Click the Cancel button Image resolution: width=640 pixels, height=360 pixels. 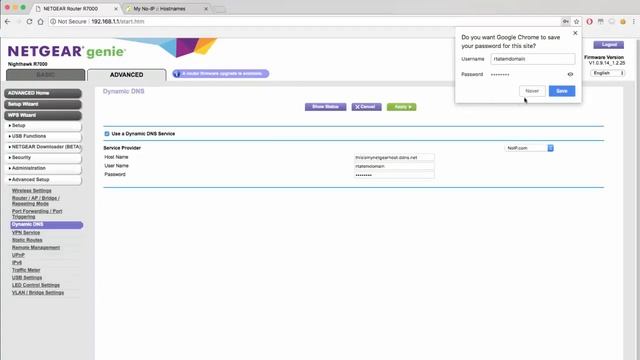[366, 107]
